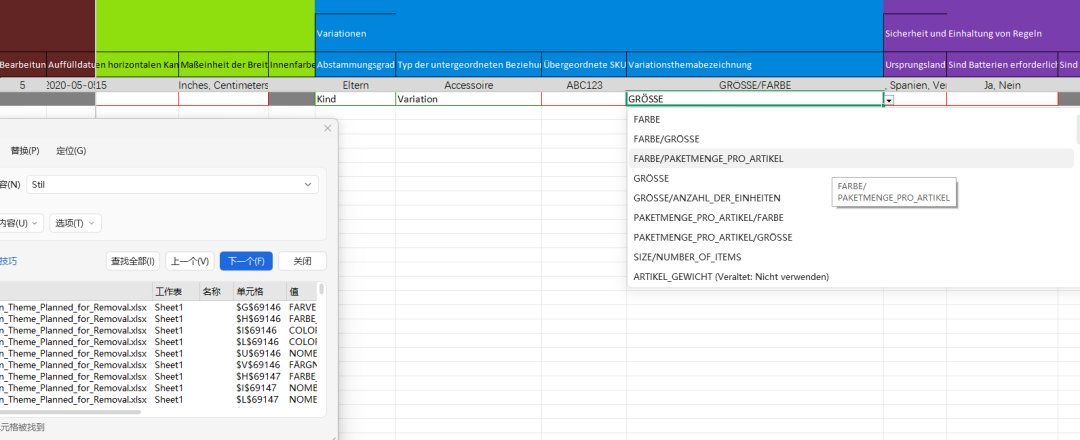Select the result row for cell $U$69146
The height and width of the screenshot is (440, 1080).
pyautogui.click(x=158, y=353)
